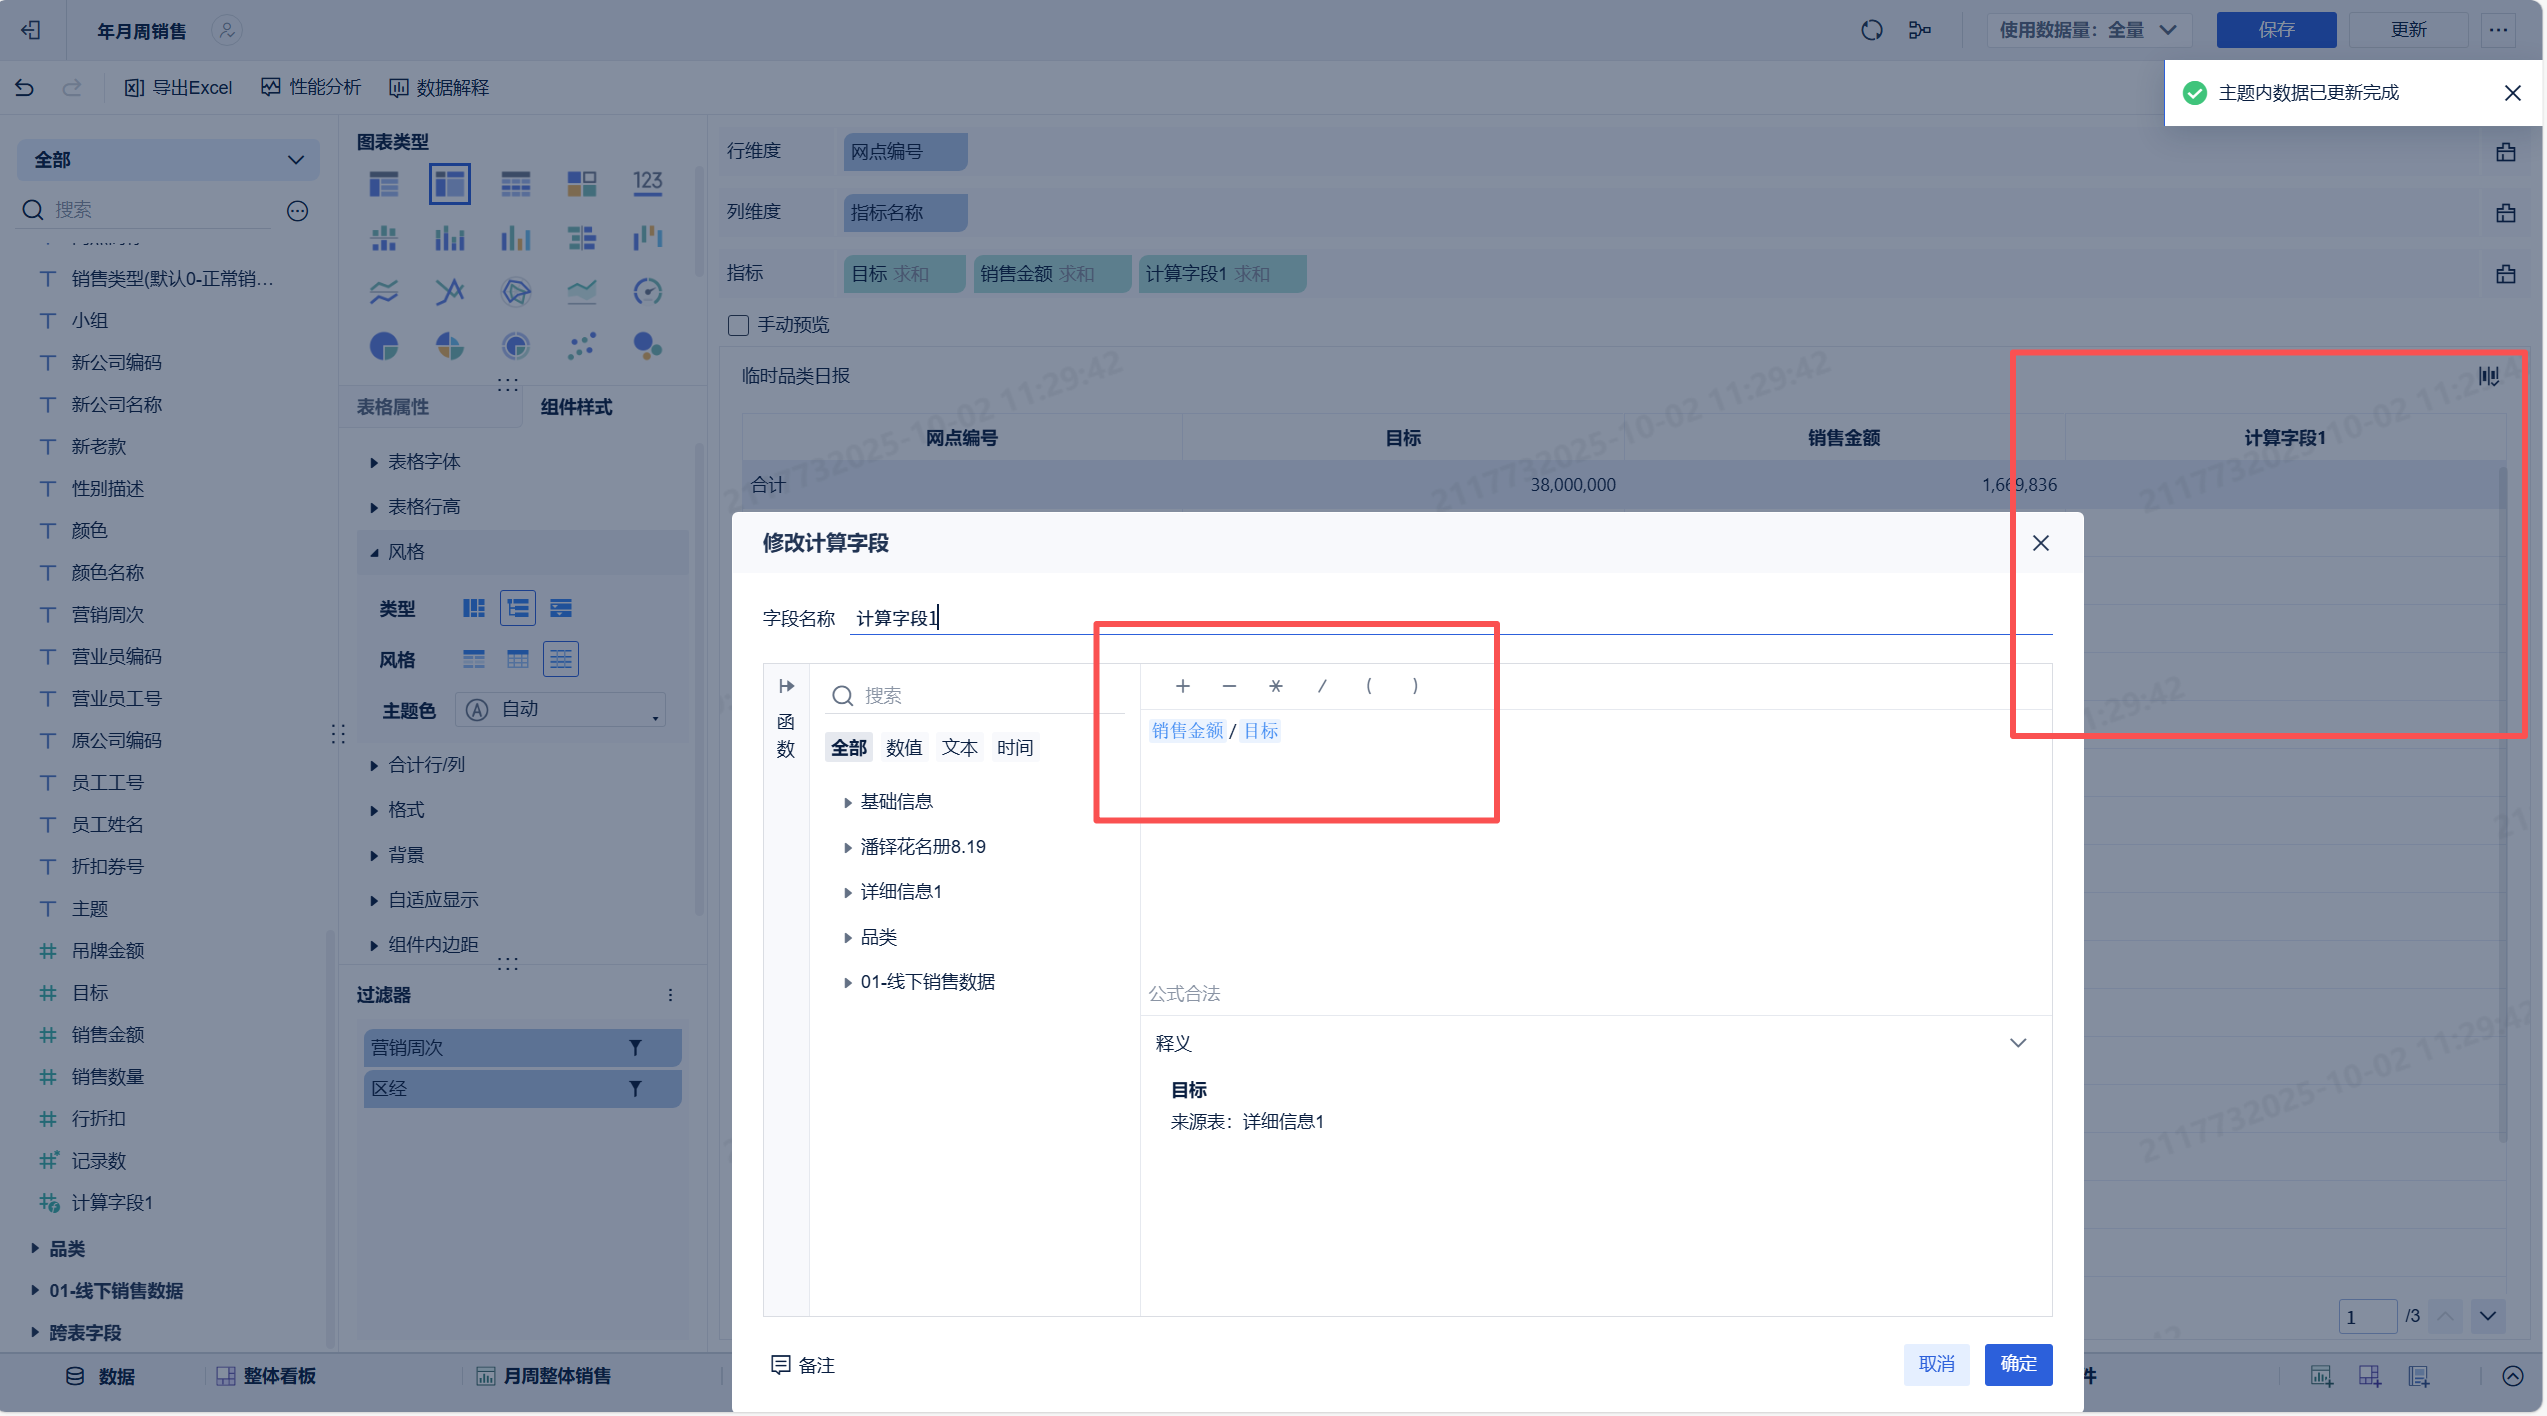Click the plus operator in formula toolbar
The width and height of the screenshot is (2547, 1416).
click(1182, 686)
